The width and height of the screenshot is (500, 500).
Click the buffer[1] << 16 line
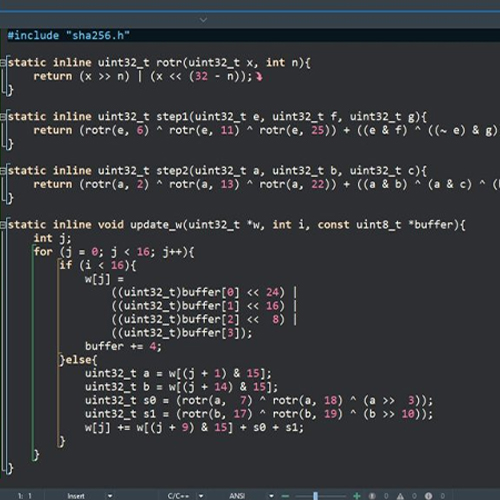(204, 306)
